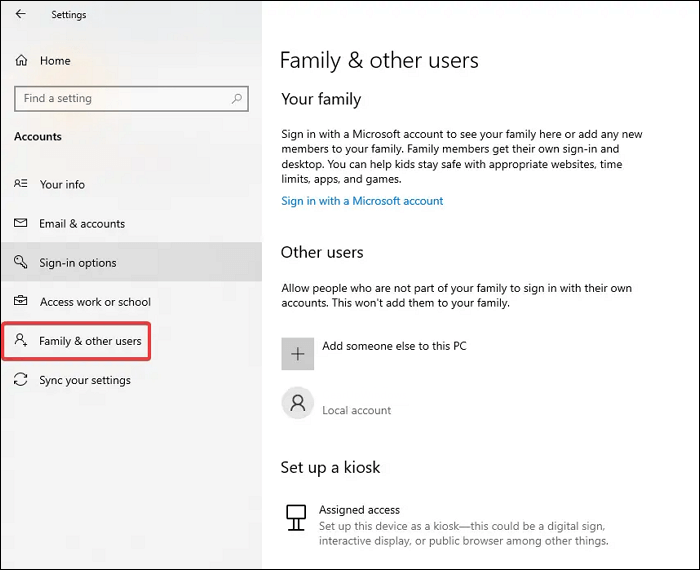Go to Email & accounts section

[x=82, y=223]
